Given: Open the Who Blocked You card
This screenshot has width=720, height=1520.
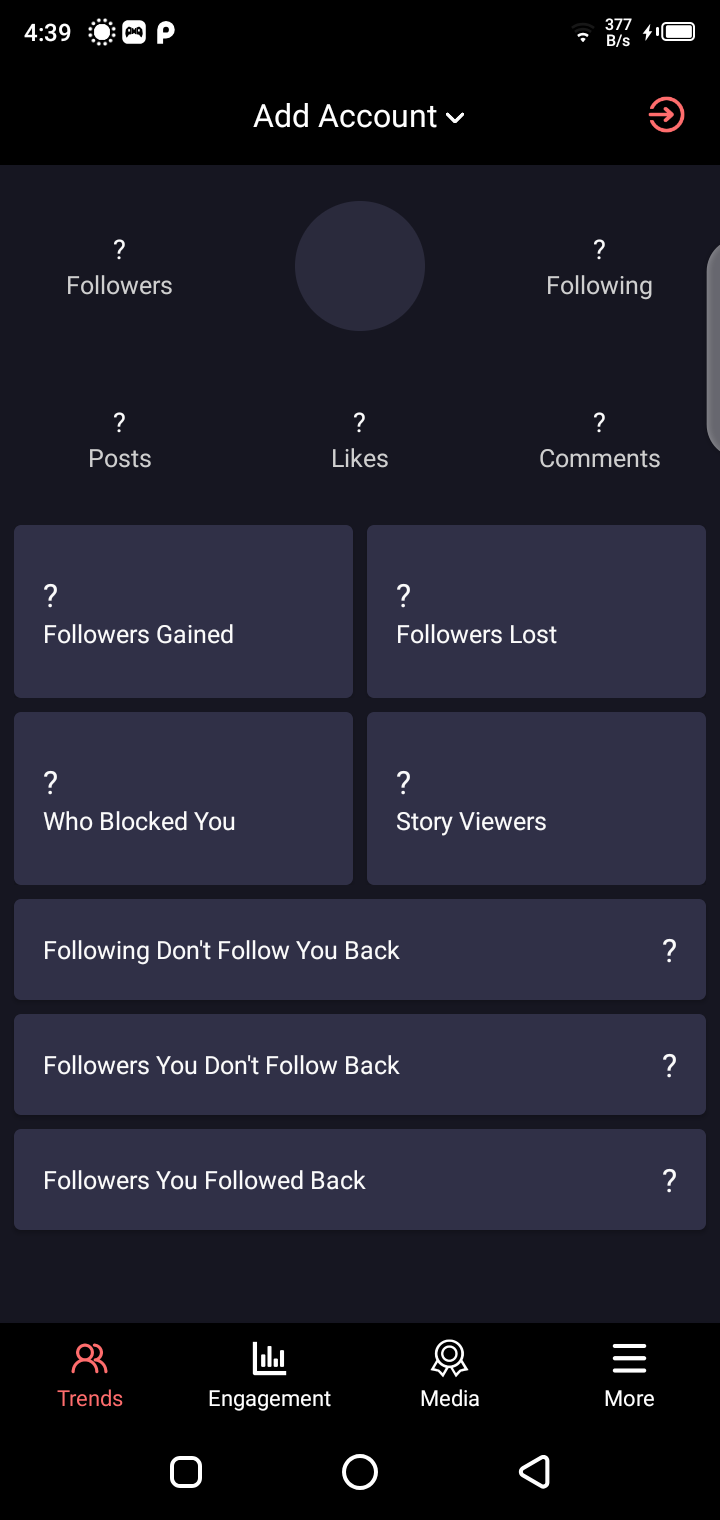Looking at the screenshot, I should 183,798.
